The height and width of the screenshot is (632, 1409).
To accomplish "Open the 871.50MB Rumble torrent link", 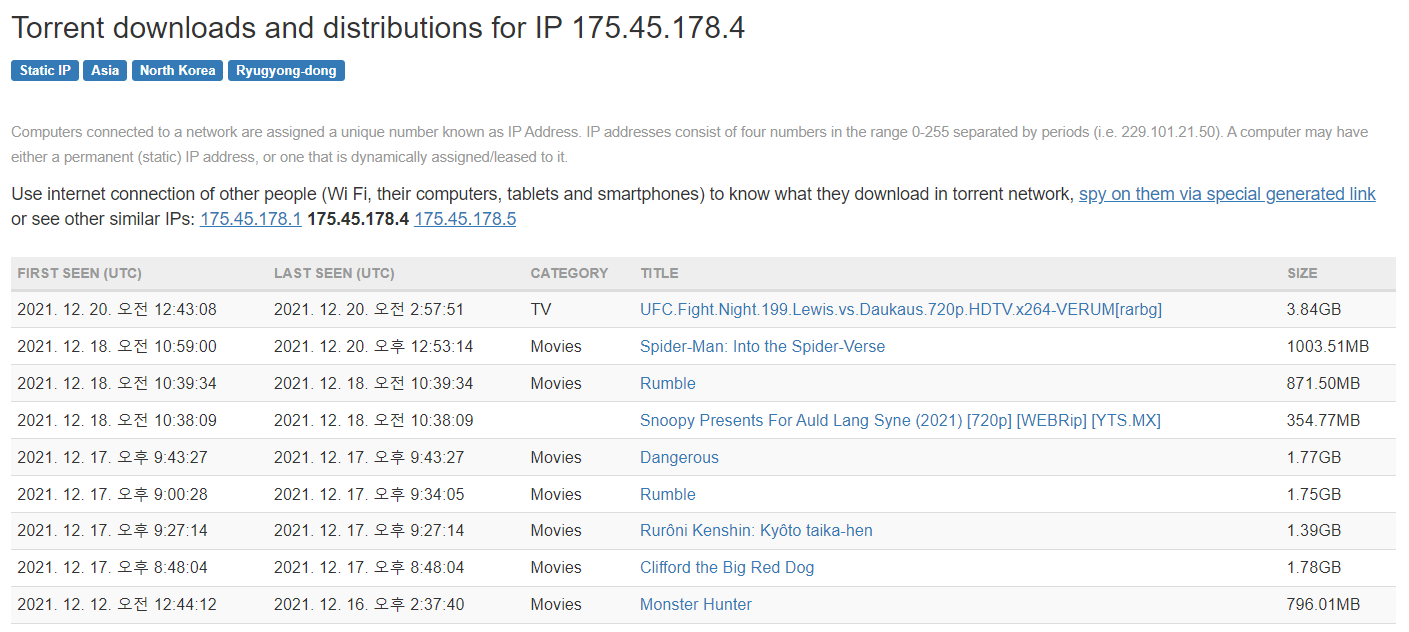I will click(667, 384).
